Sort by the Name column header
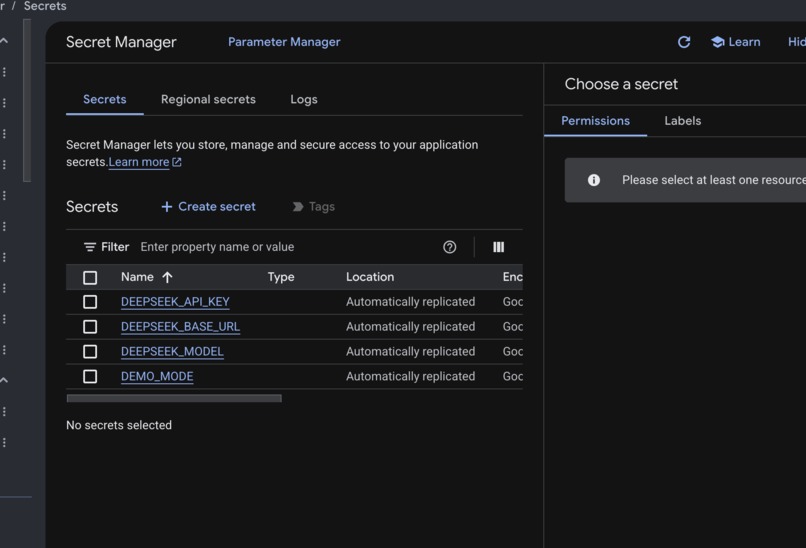The image size is (806, 548). pyautogui.click(x=137, y=277)
